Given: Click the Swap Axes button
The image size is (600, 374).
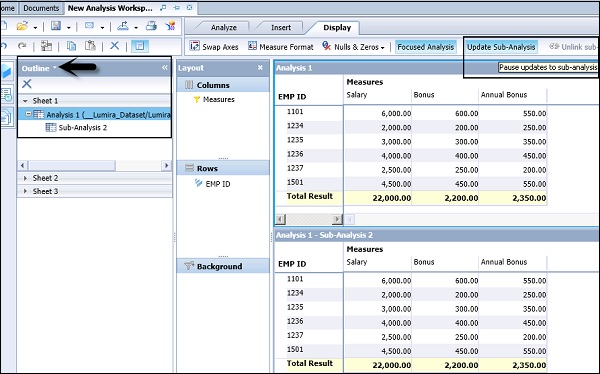Looking at the screenshot, I should tap(214, 47).
